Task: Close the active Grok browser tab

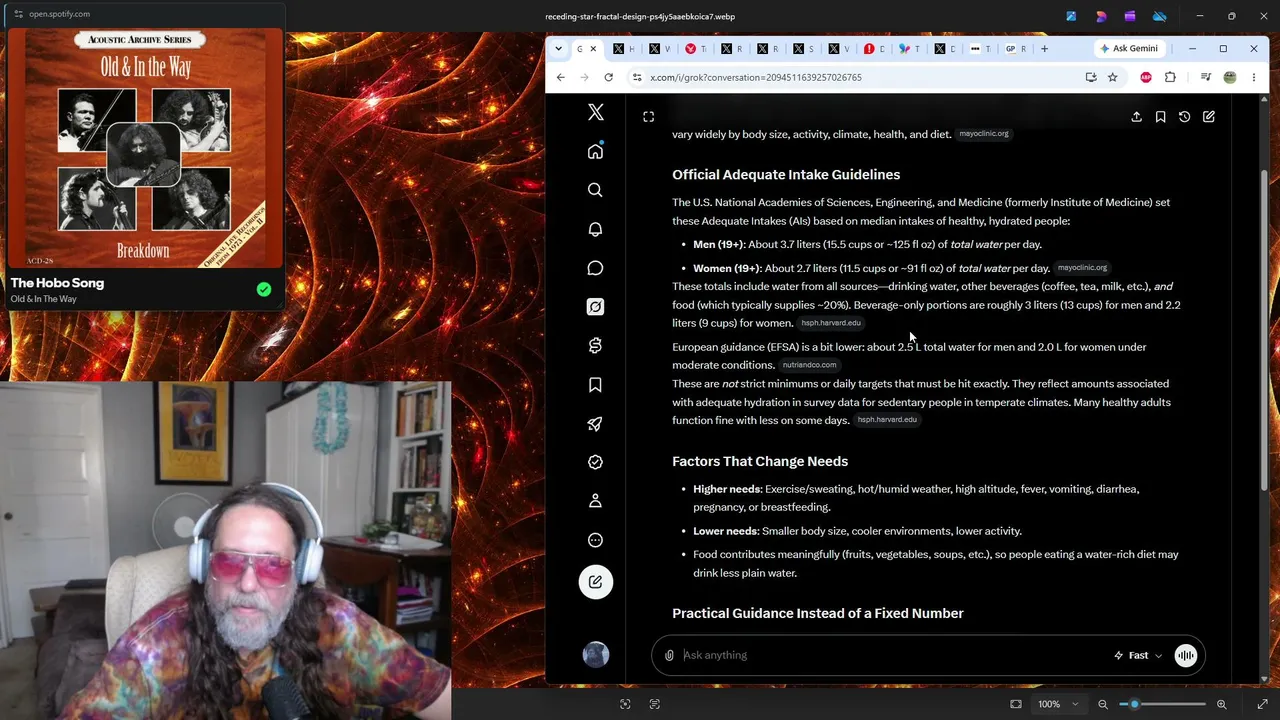Action: point(593,48)
